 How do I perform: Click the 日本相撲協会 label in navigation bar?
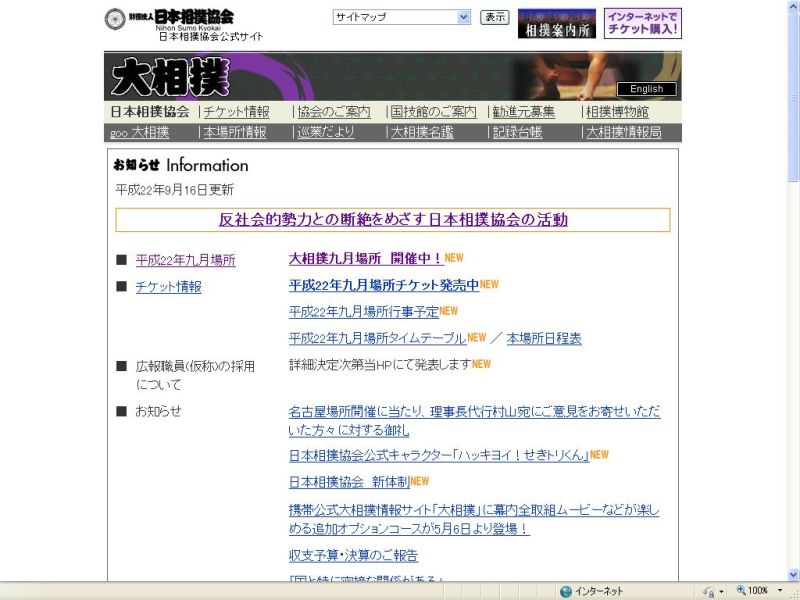150,112
